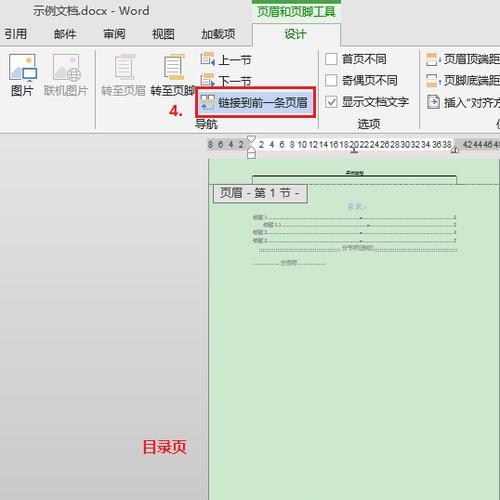The width and height of the screenshot is (500, 500).
Task: Open the 视图 ribbon tab
Action: (163, 34)
